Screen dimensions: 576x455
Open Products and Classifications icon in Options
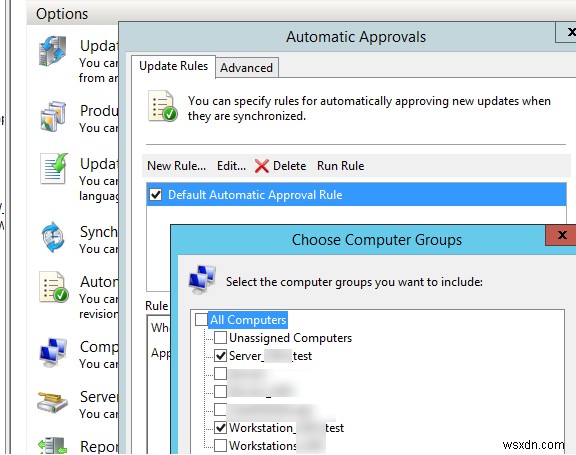(53, 116)
